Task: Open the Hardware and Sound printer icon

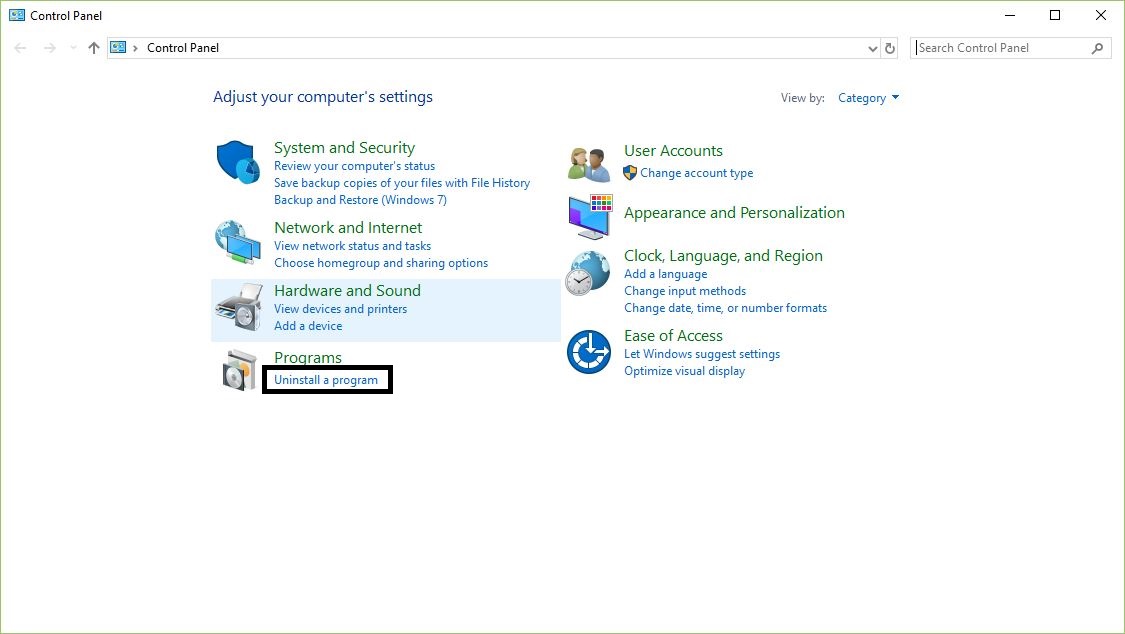Action: tap(238, 306)
